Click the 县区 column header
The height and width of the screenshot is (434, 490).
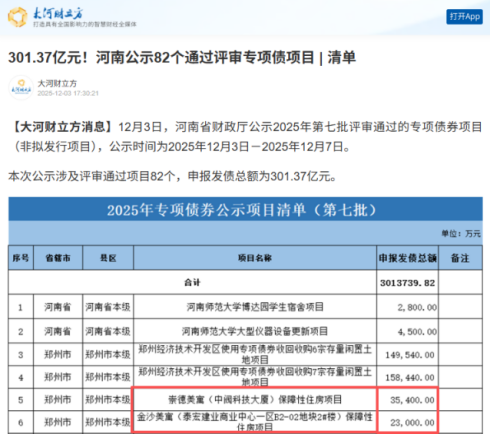click(108, 258)
